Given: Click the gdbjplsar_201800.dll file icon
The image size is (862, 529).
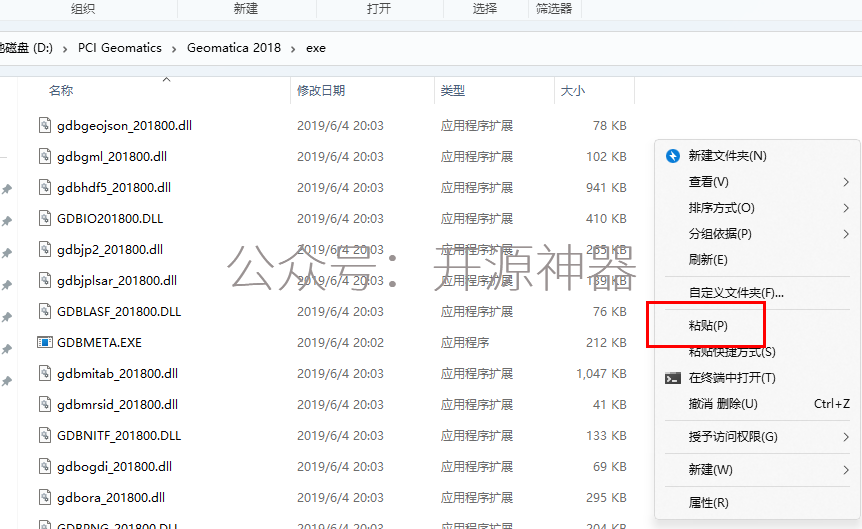Looking at the screenshot, I should pyautogui.click(x=45, y=280).
